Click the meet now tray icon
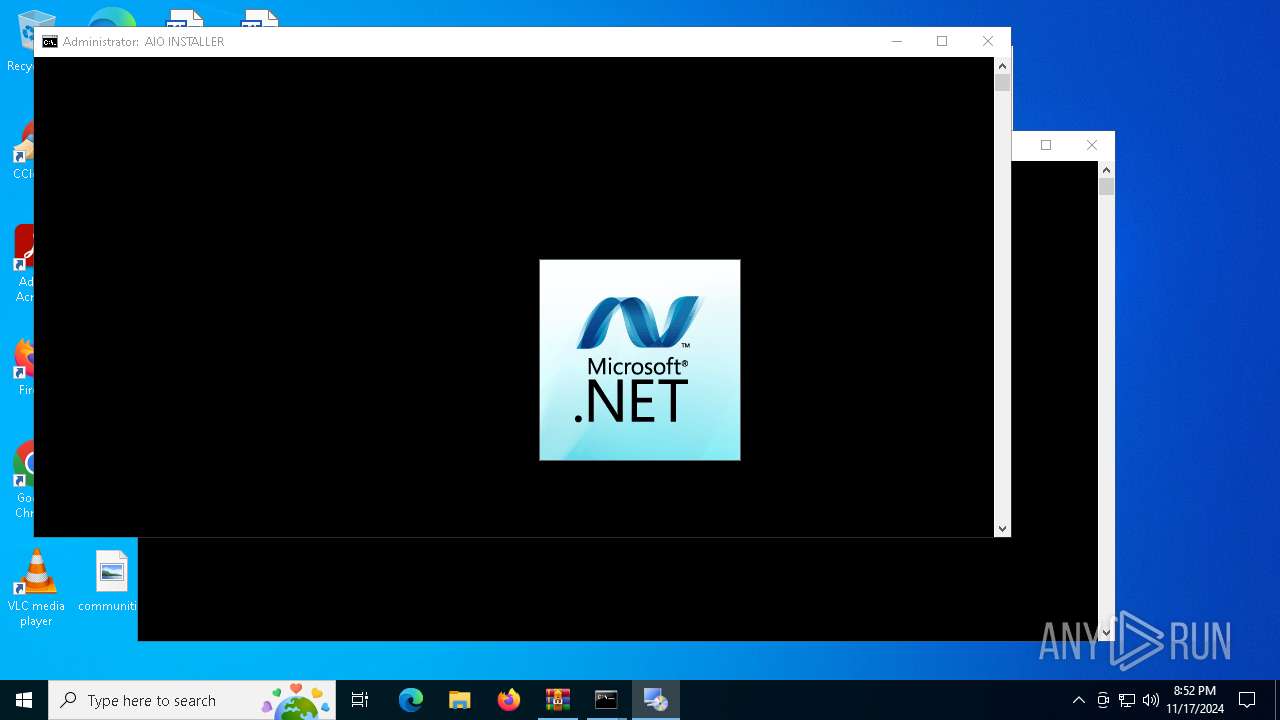Screen dimensions: 1280x720 (x=1103, y=700)
